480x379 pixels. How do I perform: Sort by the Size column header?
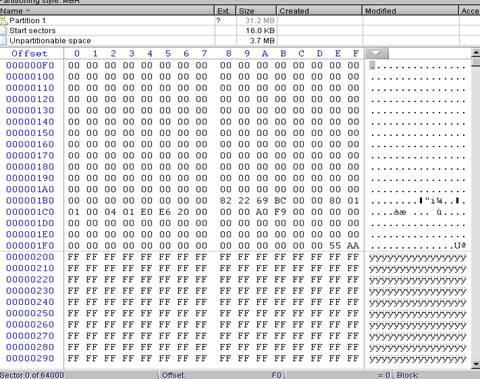pyautogui.click(x=256, y=11)
